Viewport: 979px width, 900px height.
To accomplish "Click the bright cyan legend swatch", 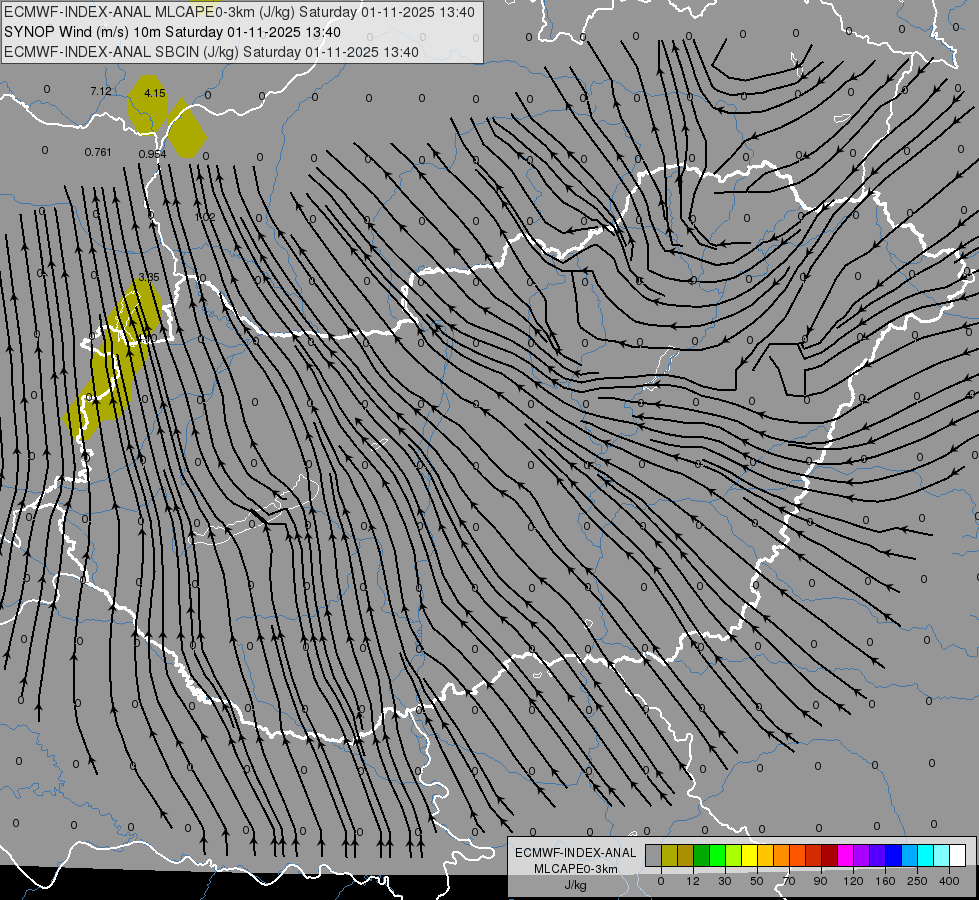I will (x=927, y=855).
